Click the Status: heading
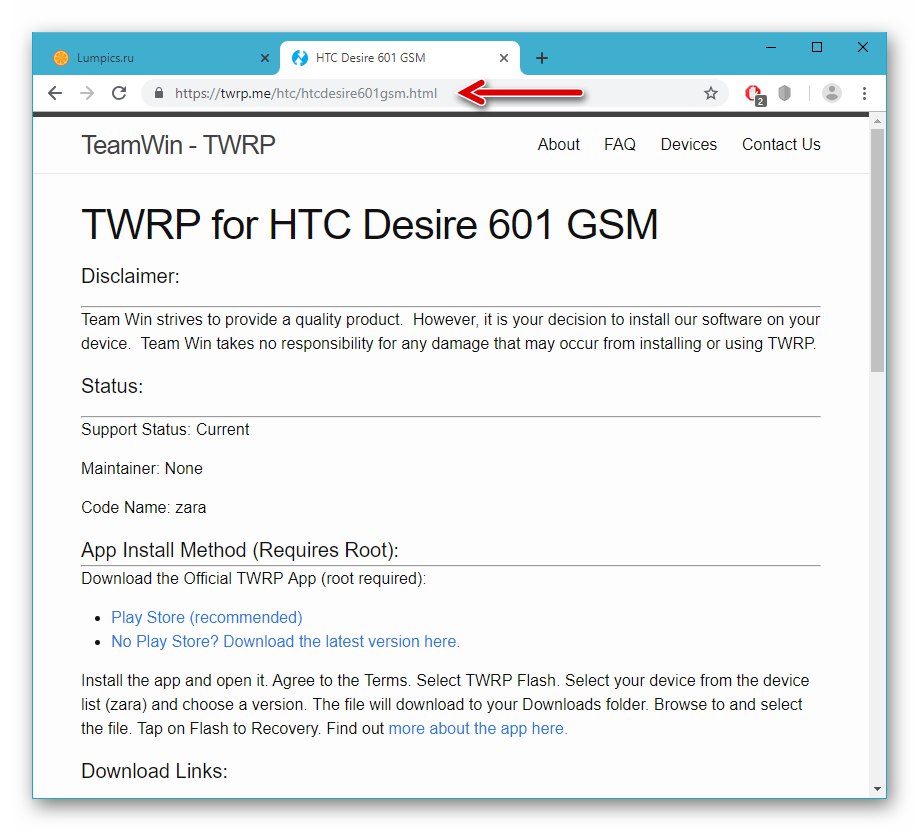 [x=112, y=386]
